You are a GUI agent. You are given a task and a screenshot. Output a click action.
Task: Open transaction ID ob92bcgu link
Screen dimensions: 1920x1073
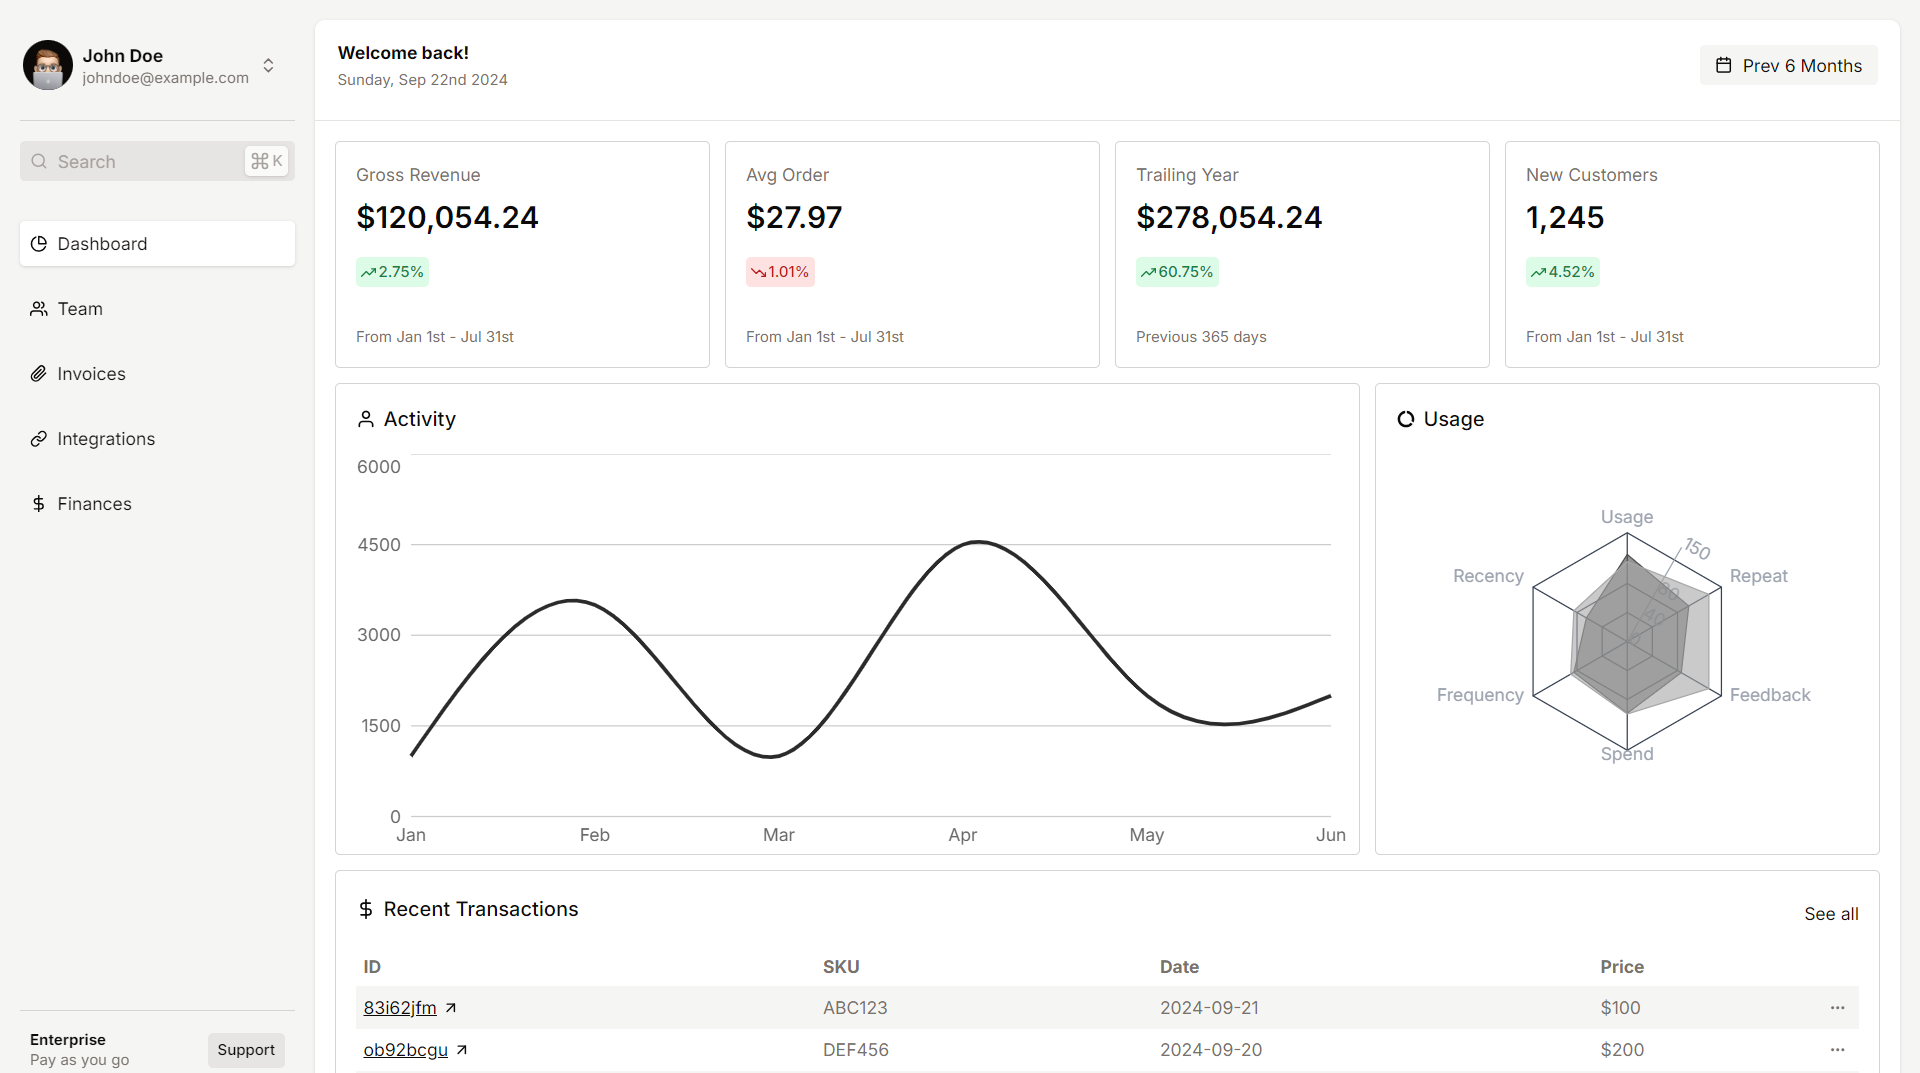point(405,1050)
